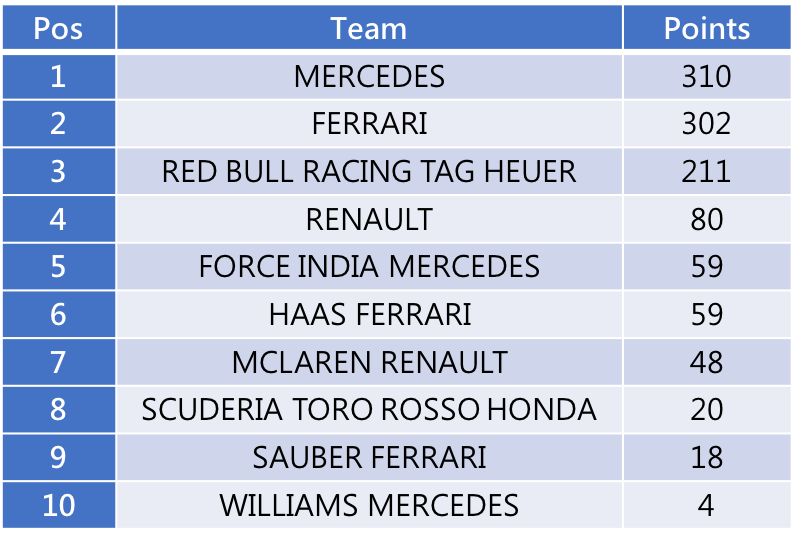Image resolution: width=796 pixels, height=539 pixels.
Task: Click the 48 points cell
Action: click(707, 362)
